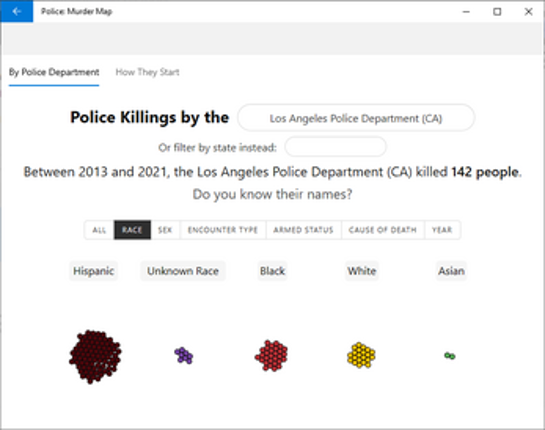Click the "Police Killings by the" heading
545x430 pixels.
(x=149, y=117)
